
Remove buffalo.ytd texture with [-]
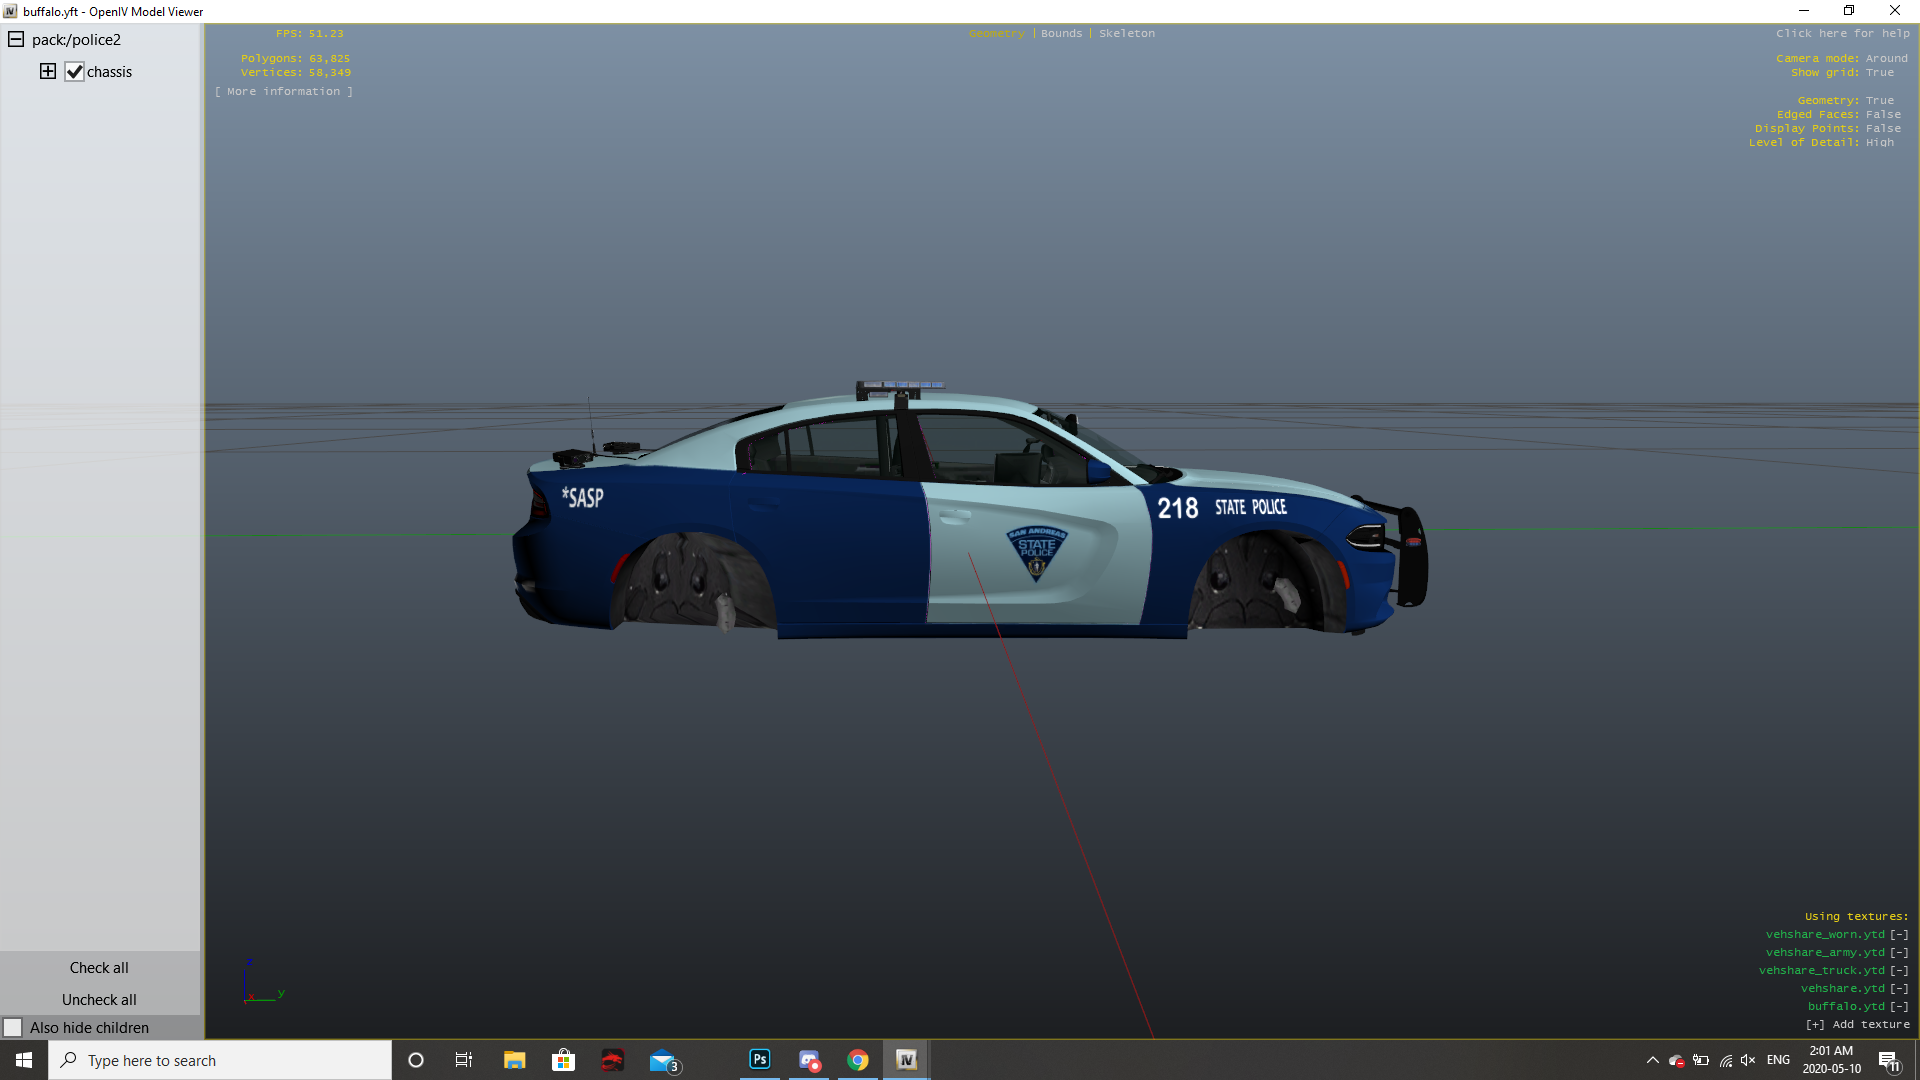[1899, 1006]
